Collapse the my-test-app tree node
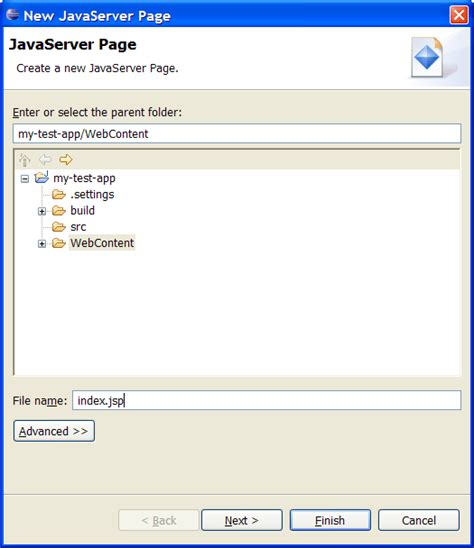The width and height of the screenshot is (474, 548). [x=24, y=179]
